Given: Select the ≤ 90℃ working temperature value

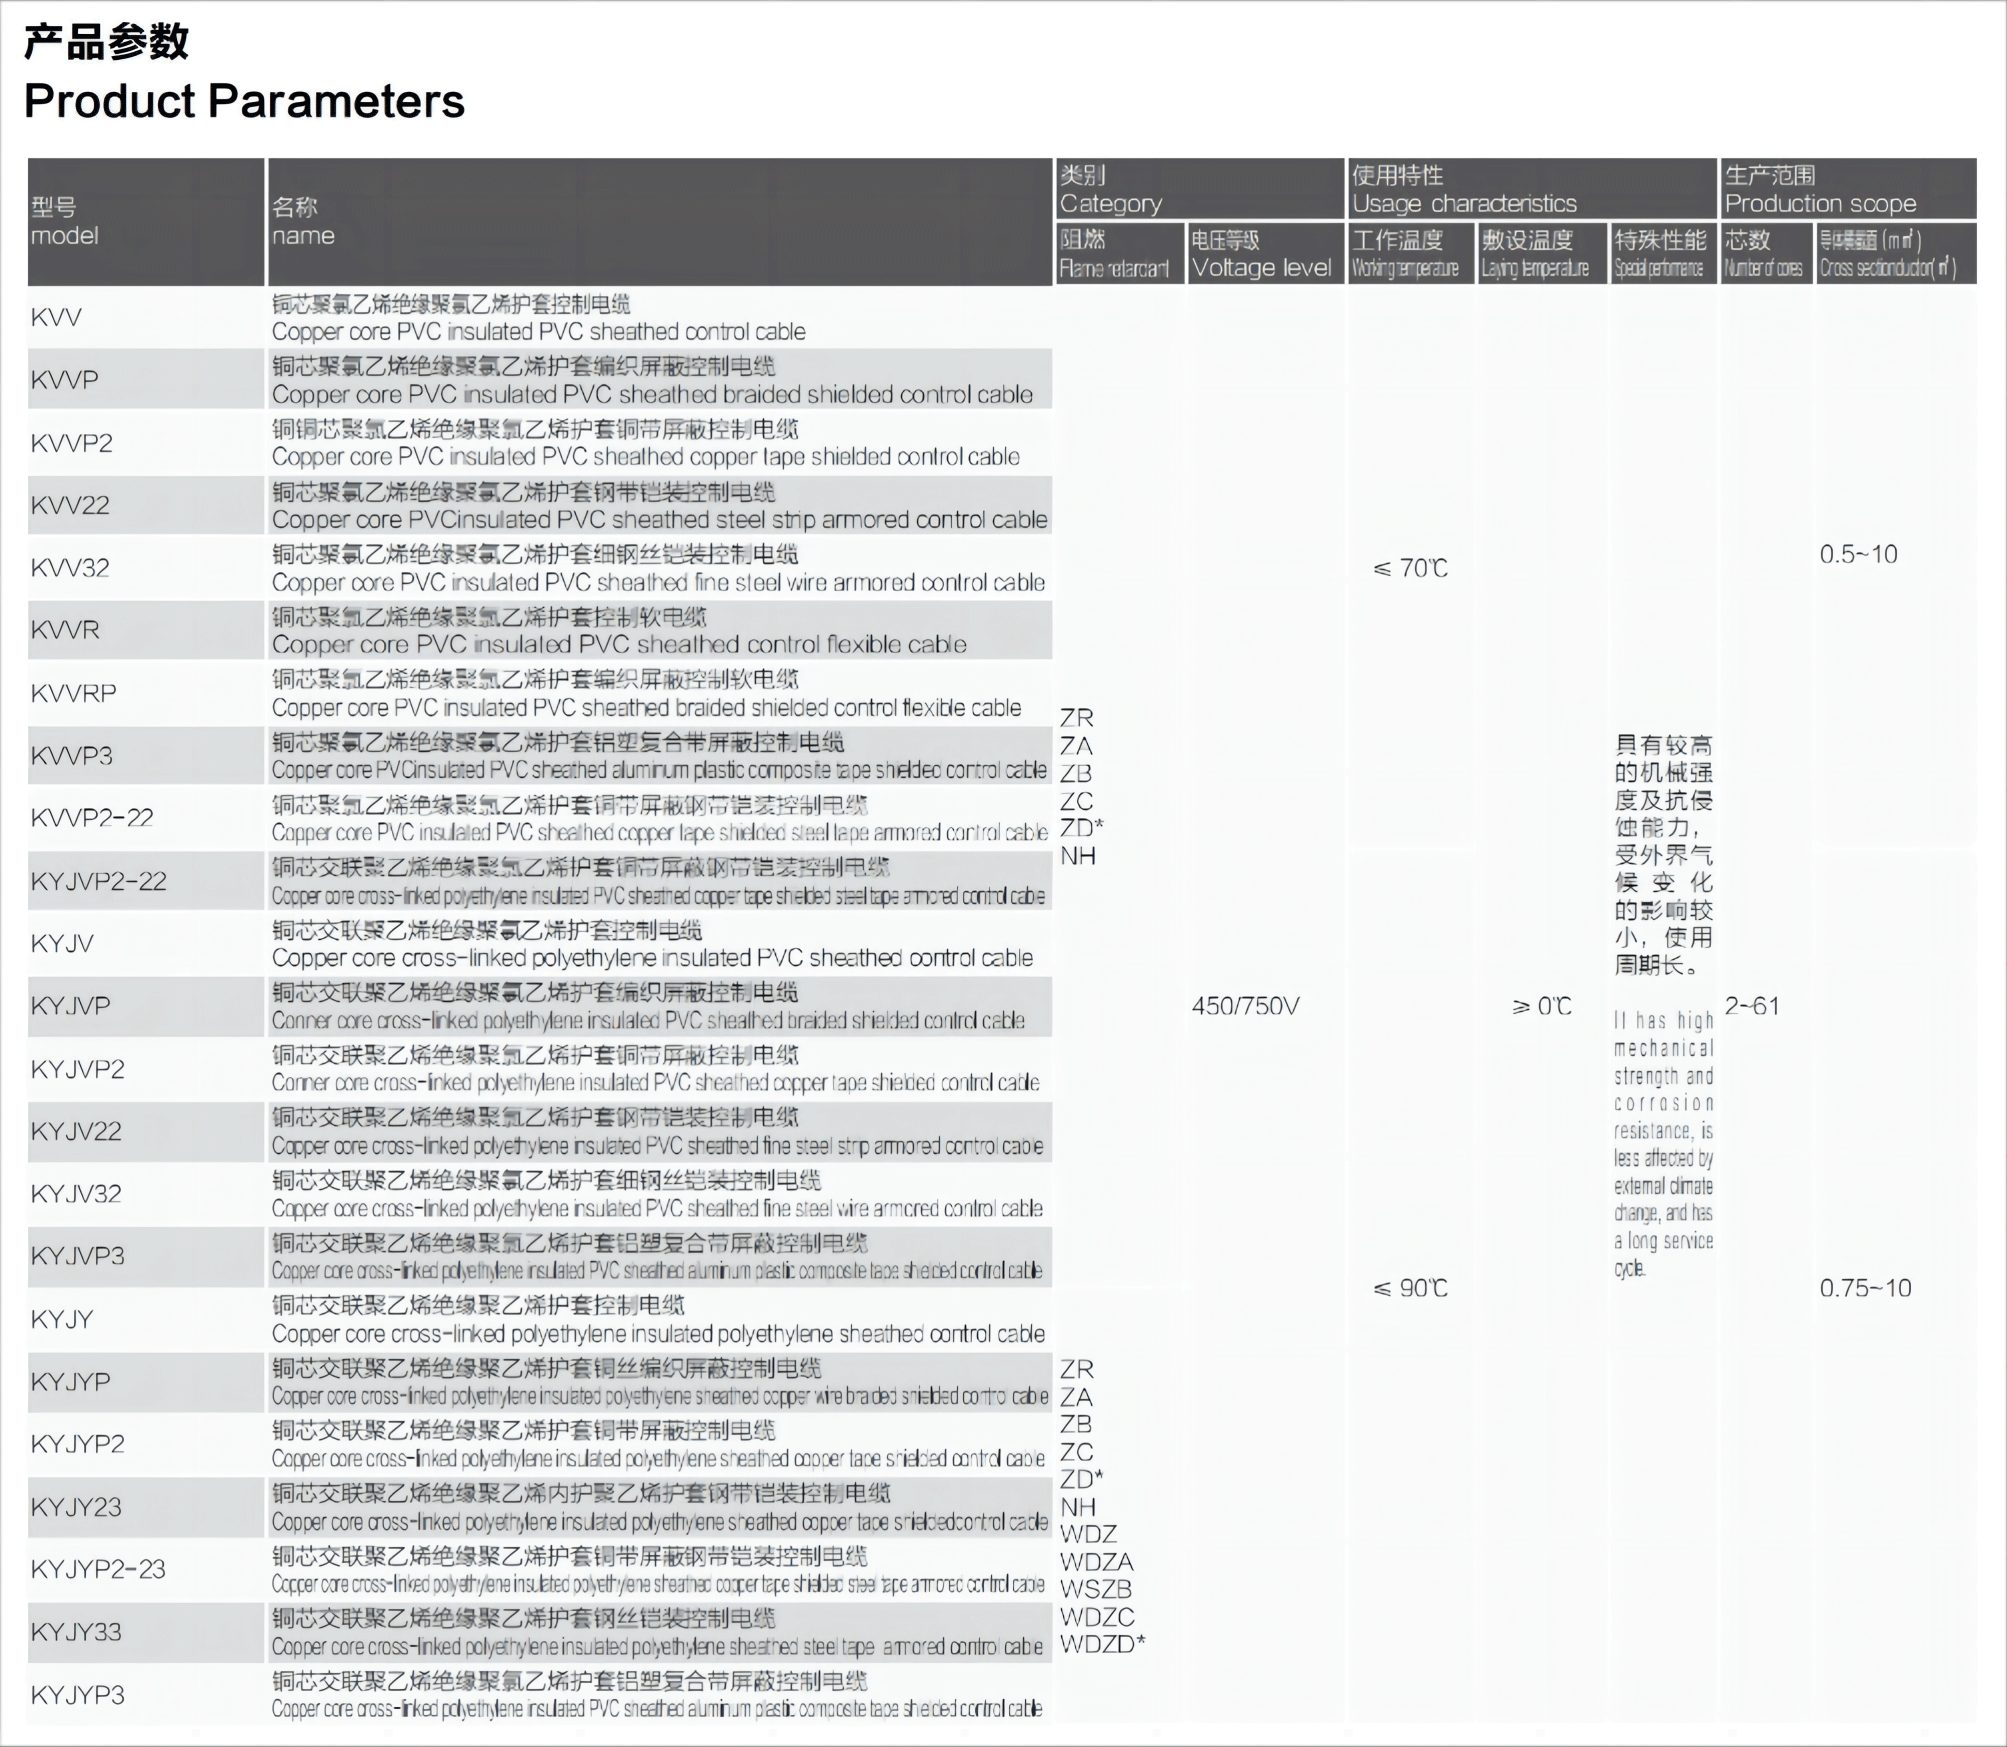Looking at the screenshot, I should click(1411, 1288).
